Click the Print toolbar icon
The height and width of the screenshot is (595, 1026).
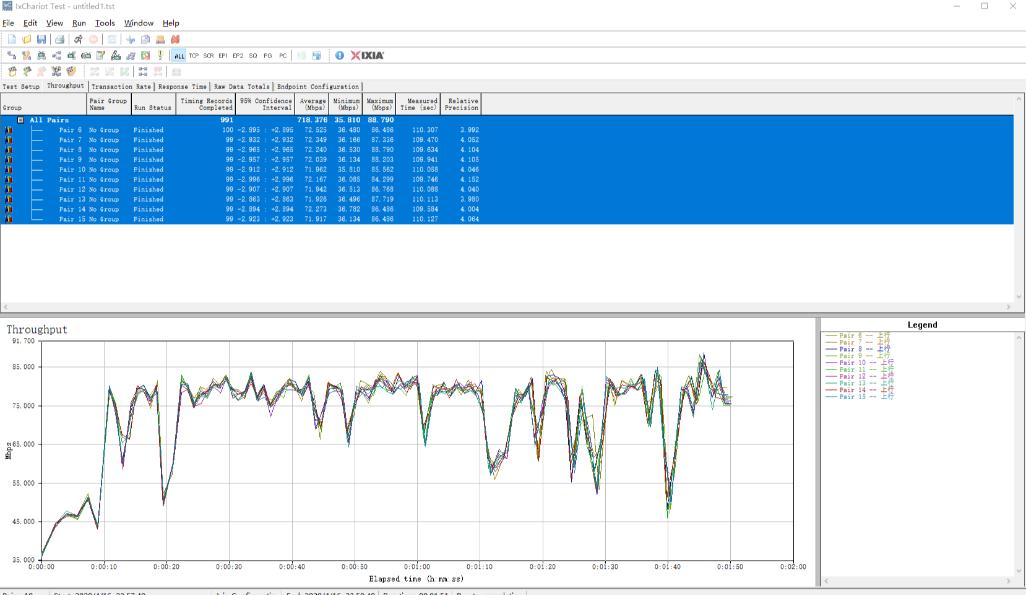pyautogui.click(x=59, y=39)
